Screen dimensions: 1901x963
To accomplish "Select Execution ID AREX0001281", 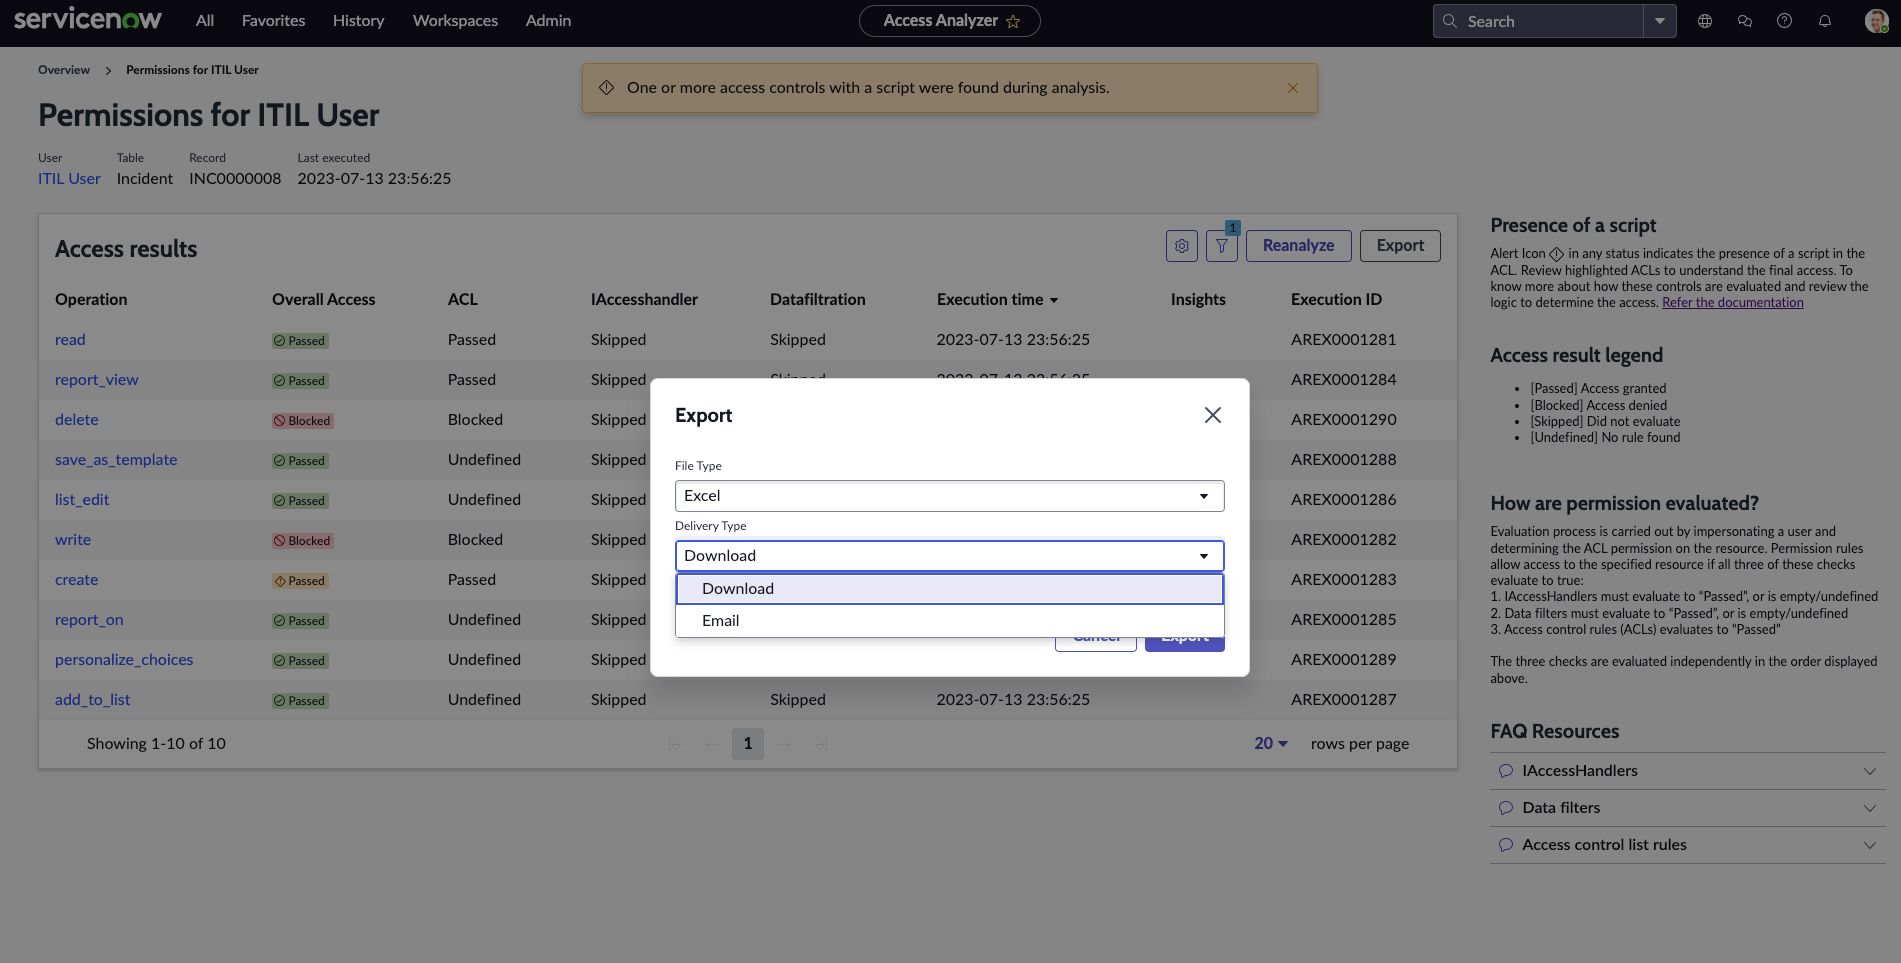I will pos(1344,340).
